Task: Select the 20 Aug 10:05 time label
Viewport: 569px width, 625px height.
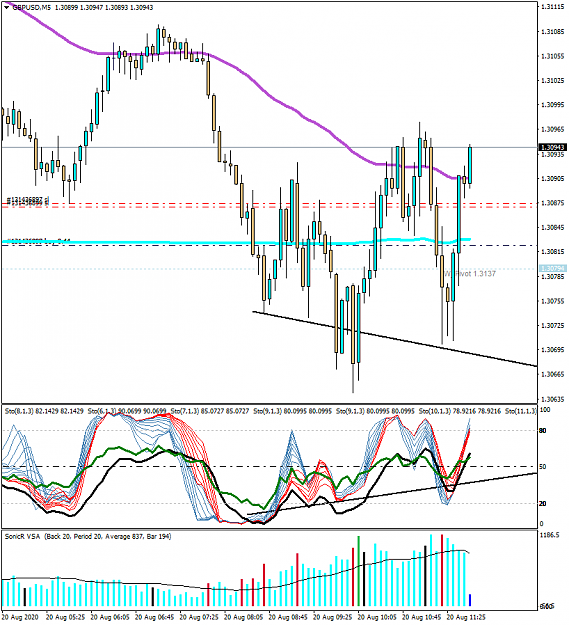Action: (377, 617)
